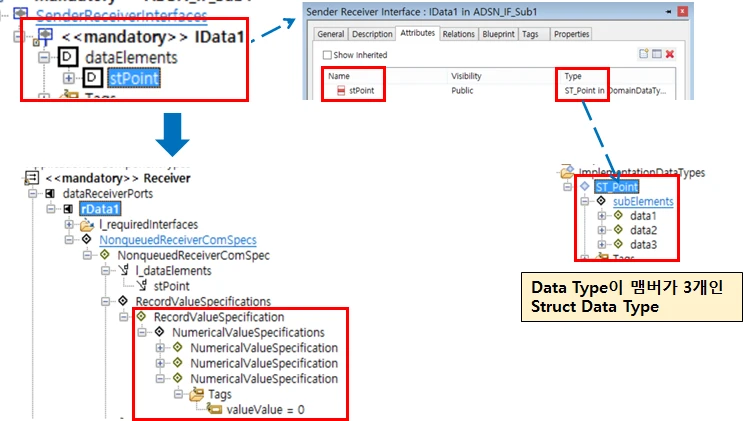
Task: Open the subElements link
Action: (x=643, y=201)
